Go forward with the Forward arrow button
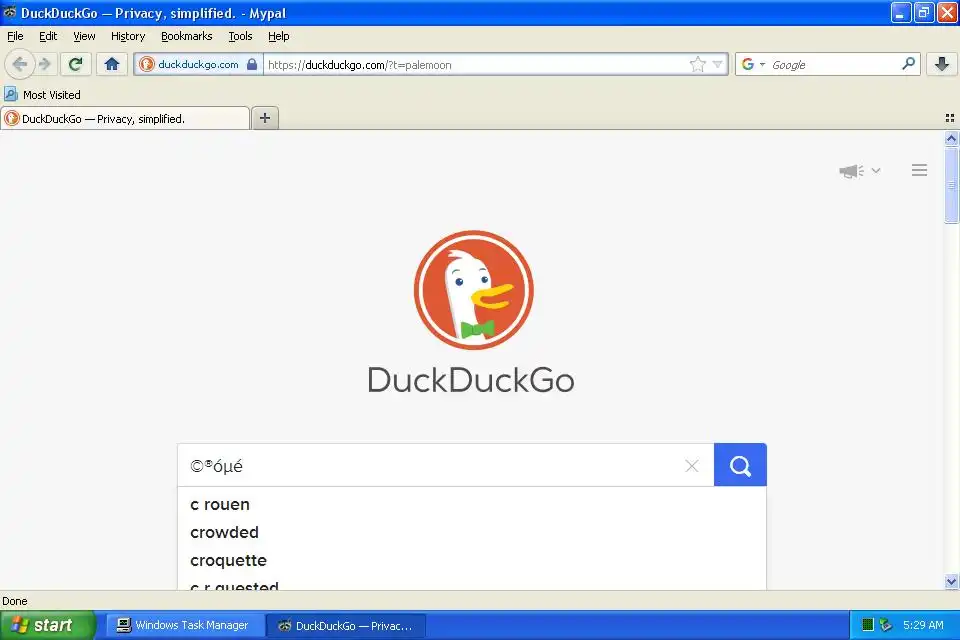Screen dimensions: 960x640 tap(45, 64)
